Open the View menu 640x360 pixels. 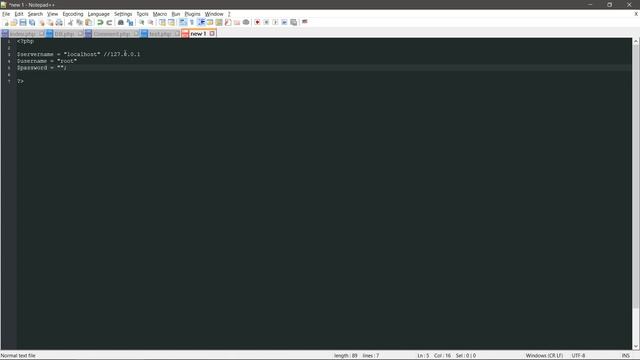[x=52, y=14]
